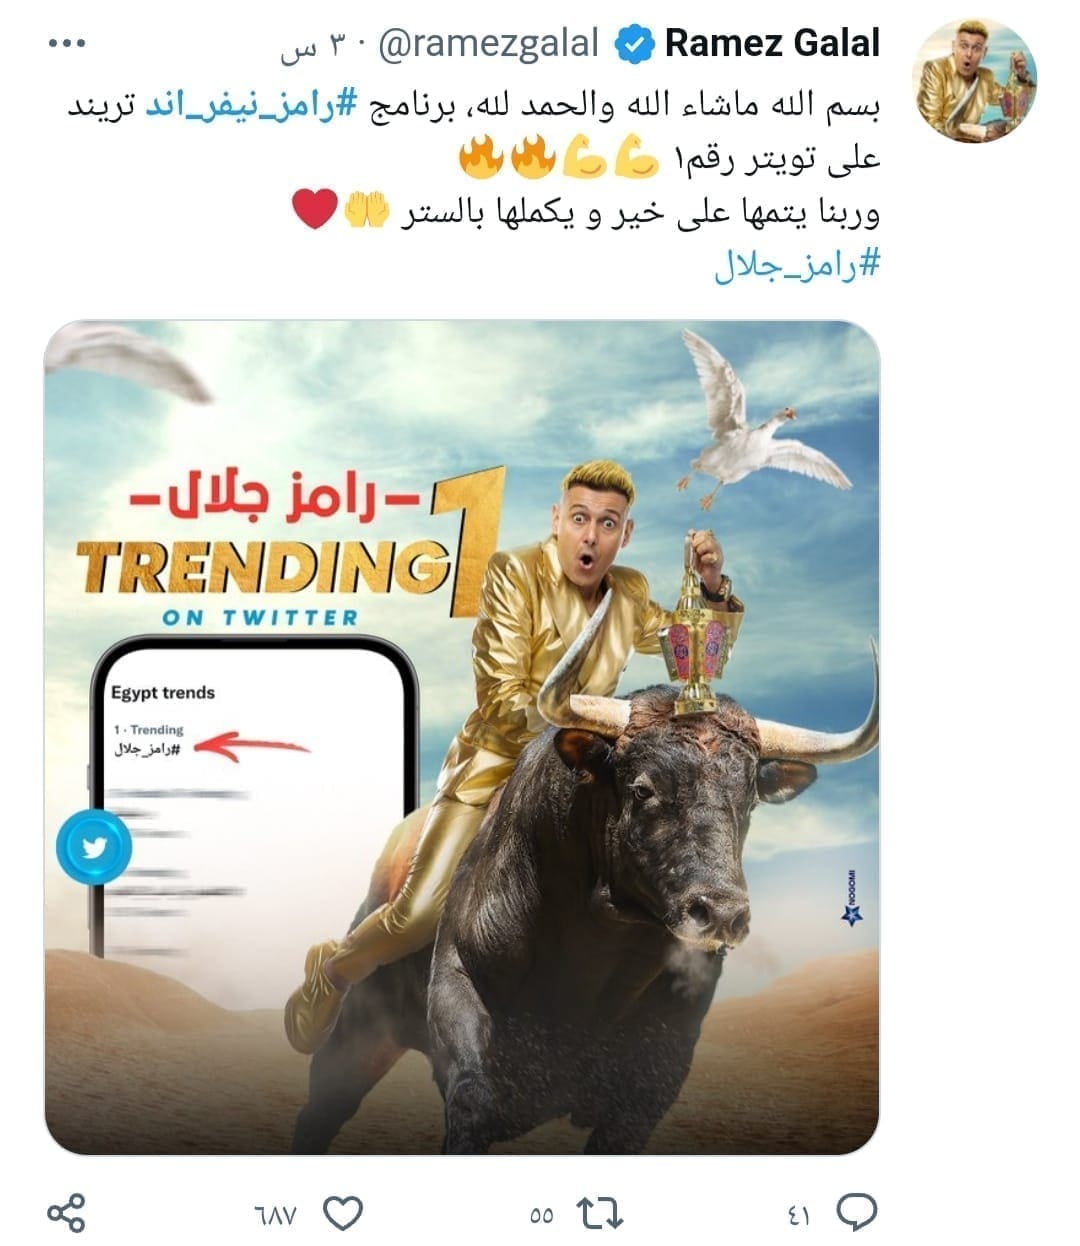Click the reply speech bubble icon
1080x1246 pixels.
click(856, 1213)
